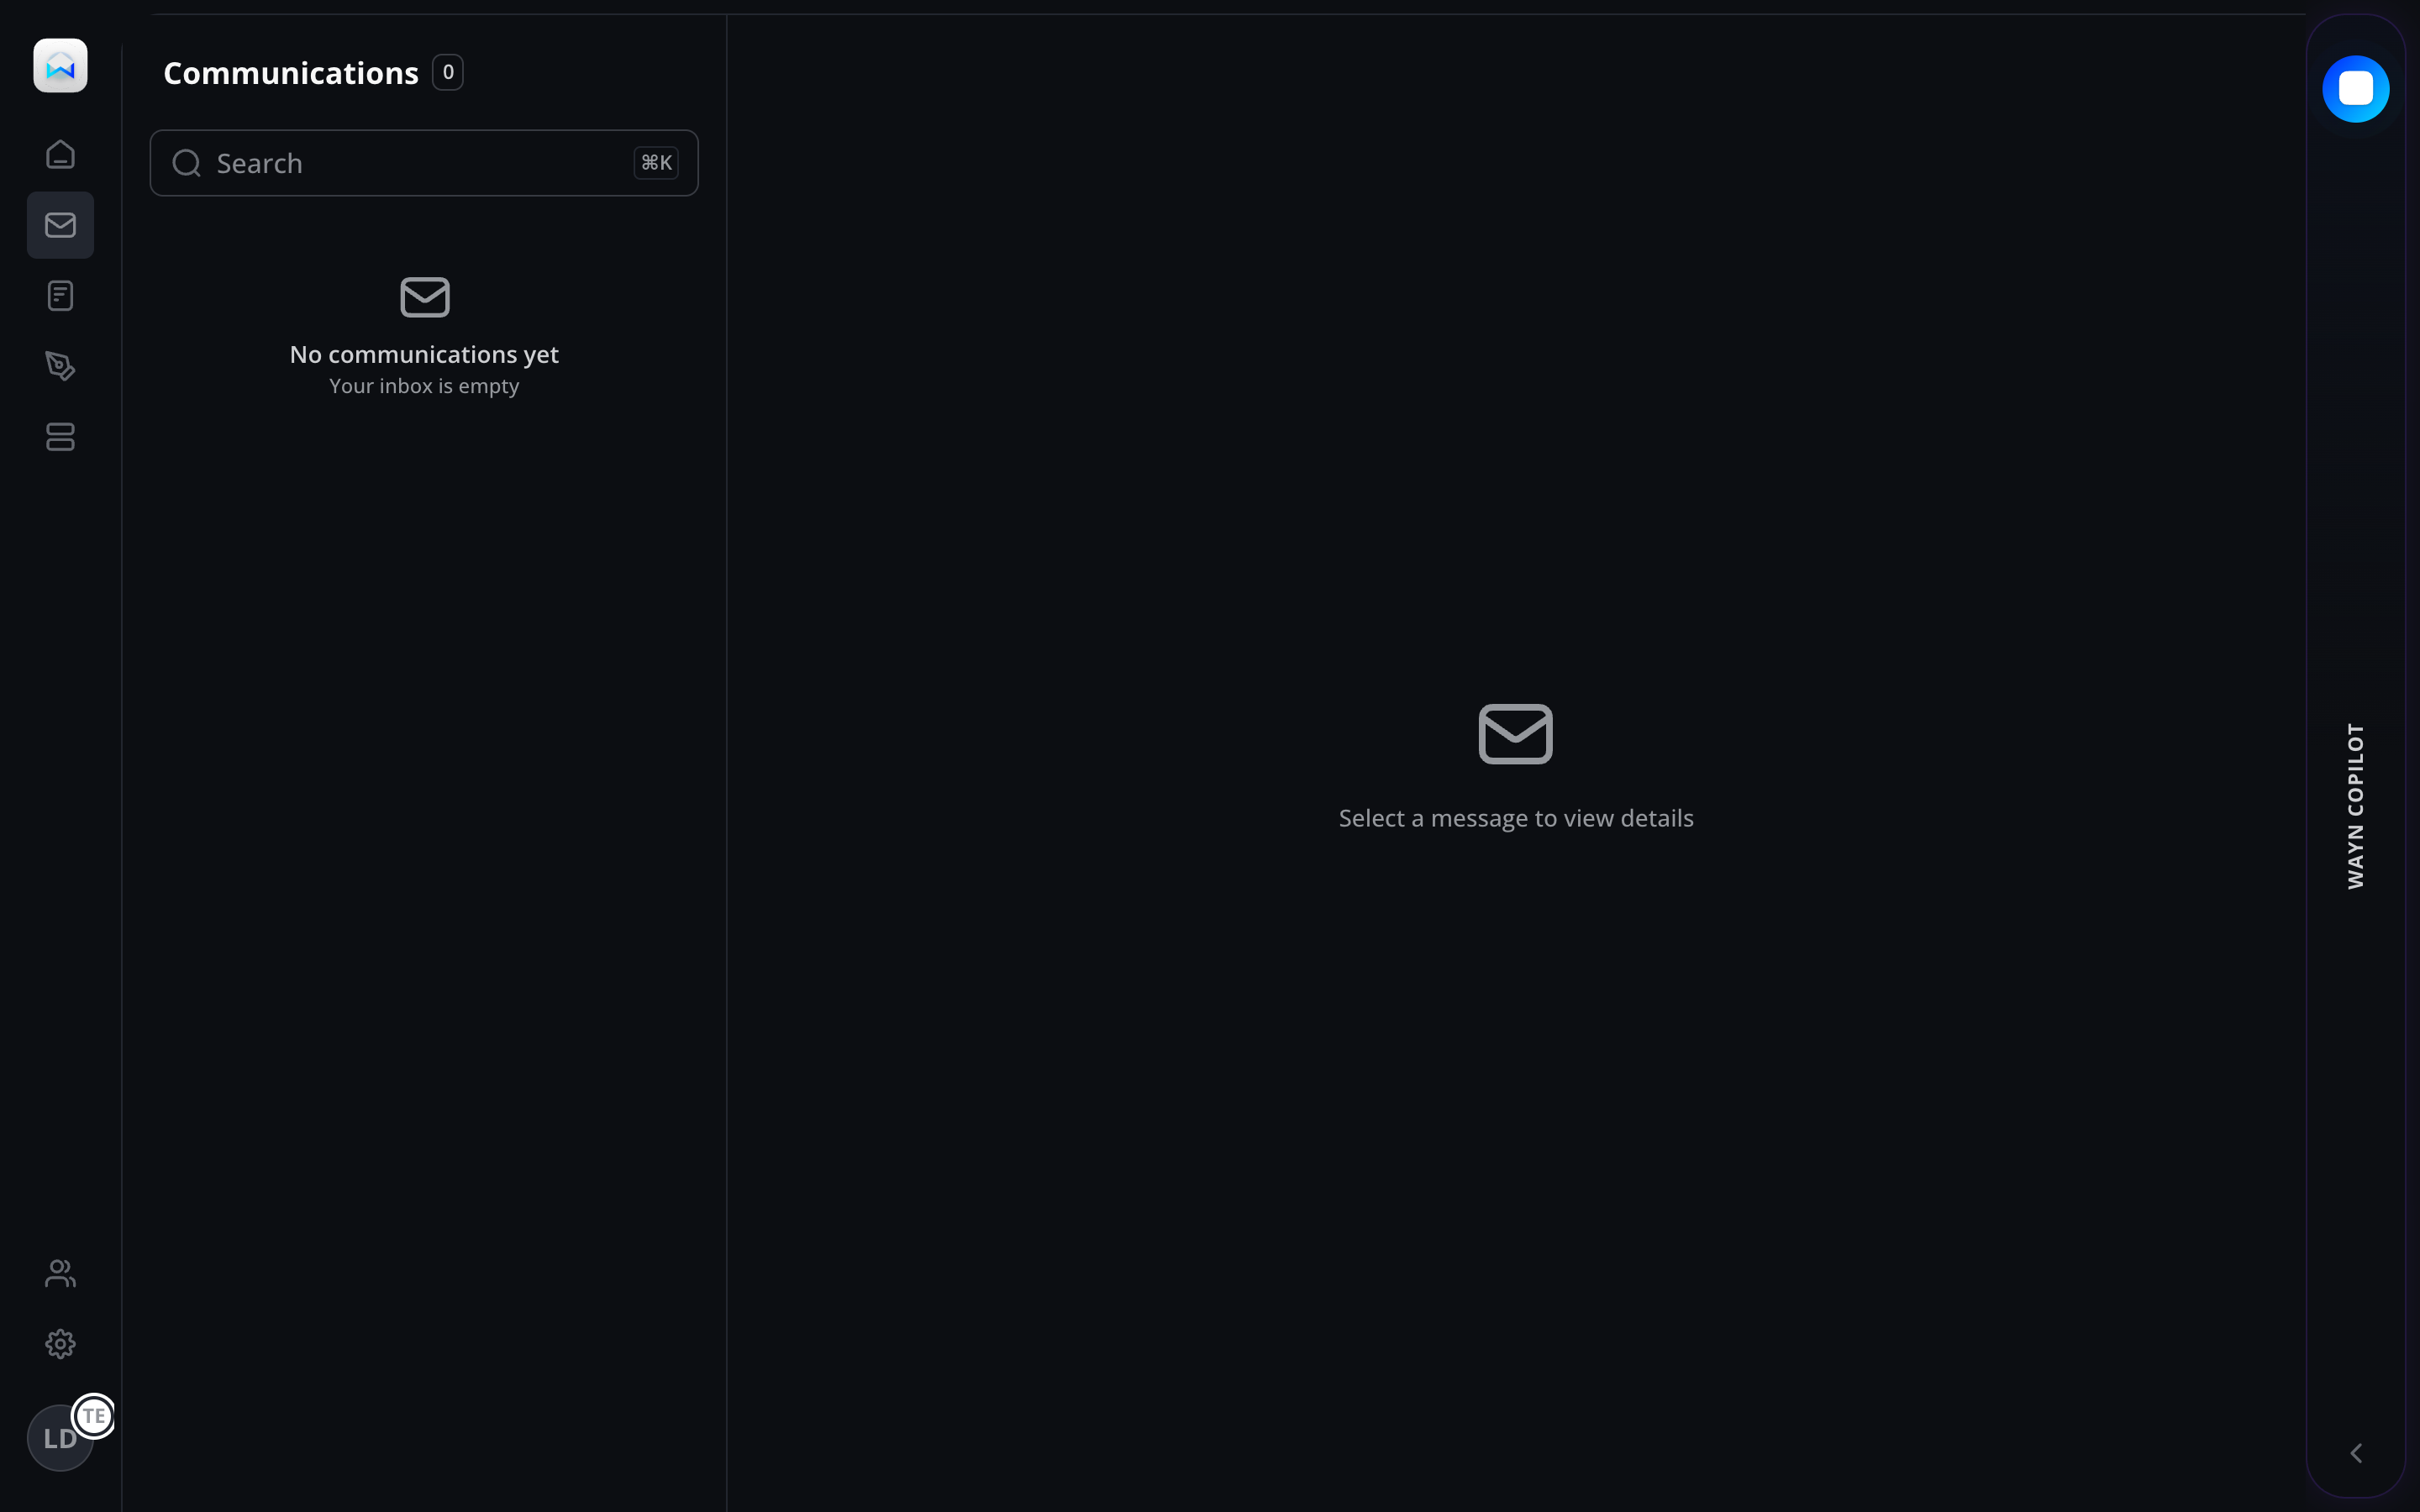Viewport: 2420px width, 1512px height.
Task: Click the vertical WAYN COPILOT label
Action: coord(2355,806)
